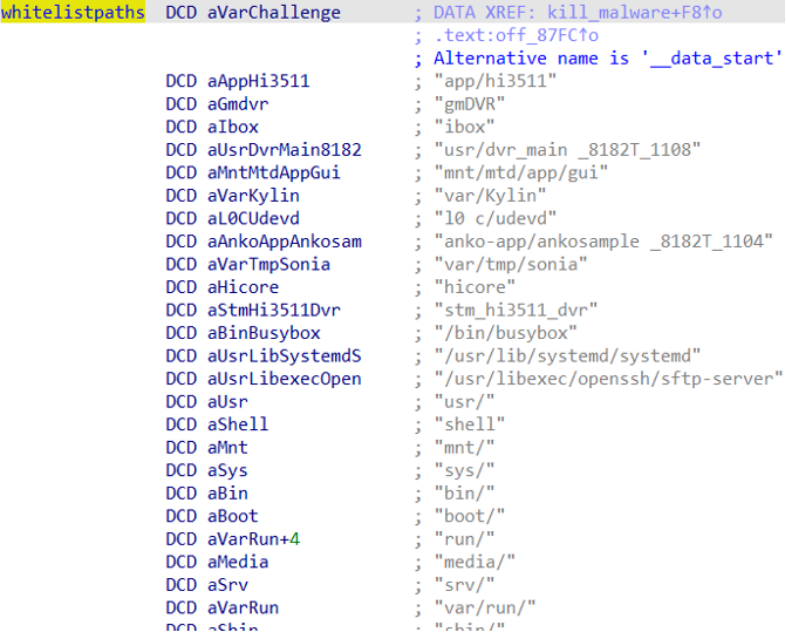This screenshot has height=632, width=786.
Task: Click the "sys/" string comment
Action: (x=464, y=471)
